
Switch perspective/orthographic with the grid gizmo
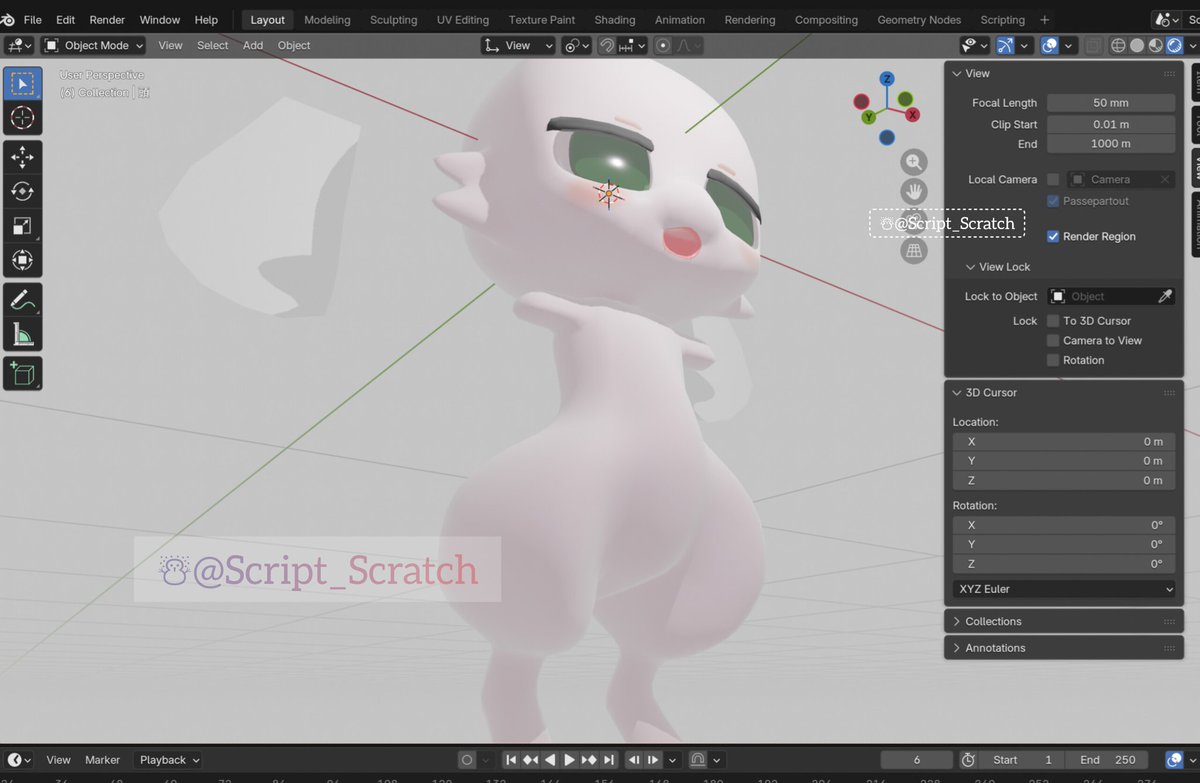pos(914,252)
